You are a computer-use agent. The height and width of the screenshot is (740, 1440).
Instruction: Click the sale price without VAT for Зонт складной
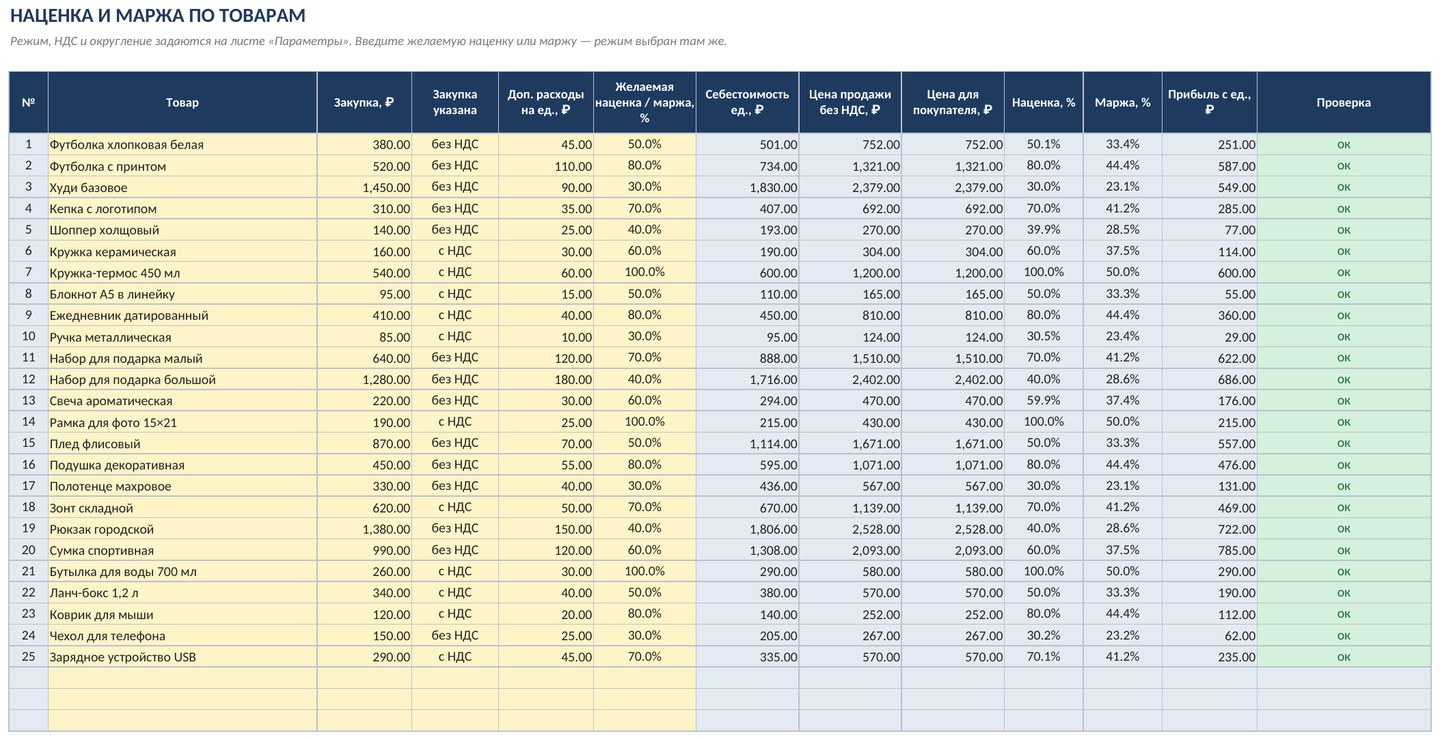click(x=849, y=507)
